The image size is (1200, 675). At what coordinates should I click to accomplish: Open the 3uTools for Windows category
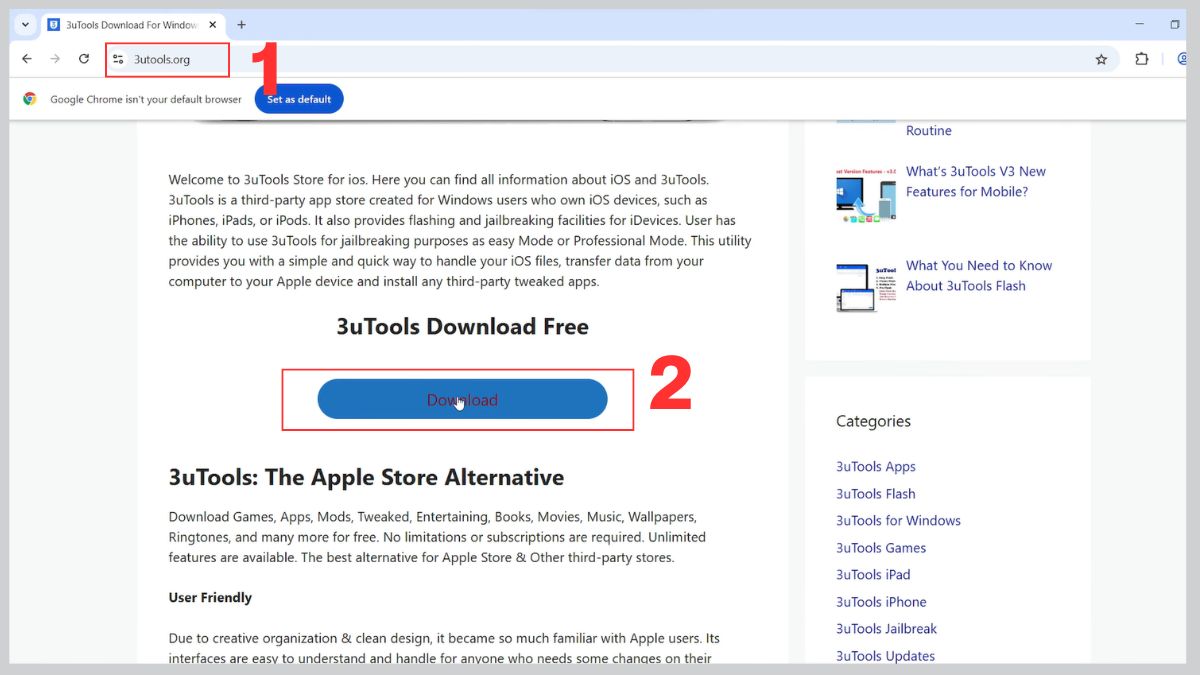898,520
